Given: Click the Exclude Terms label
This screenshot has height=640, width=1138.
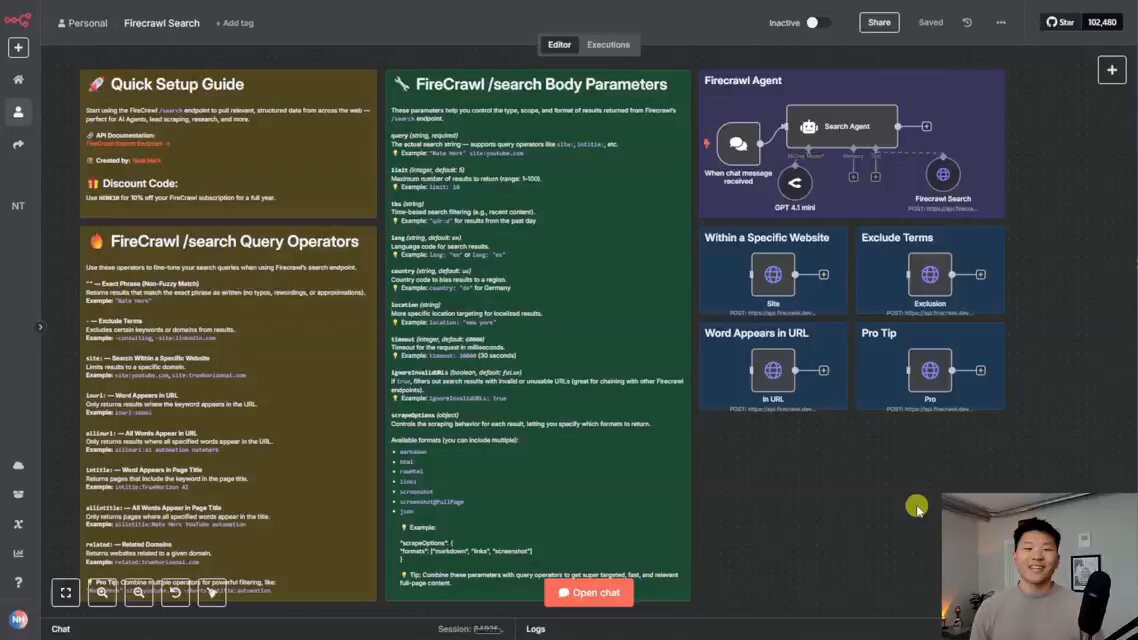Looking at the screenshot, I should click(x=897, y=237).
